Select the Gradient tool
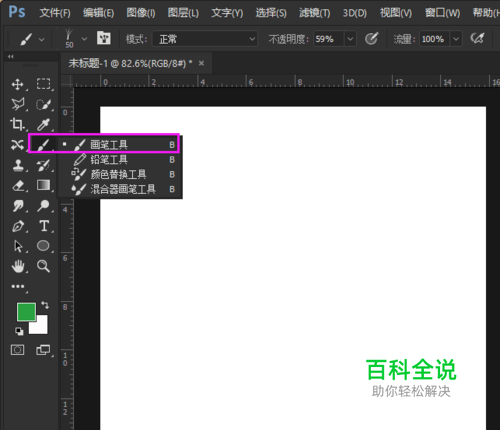The image size is (500, 430). coord(43,185)
